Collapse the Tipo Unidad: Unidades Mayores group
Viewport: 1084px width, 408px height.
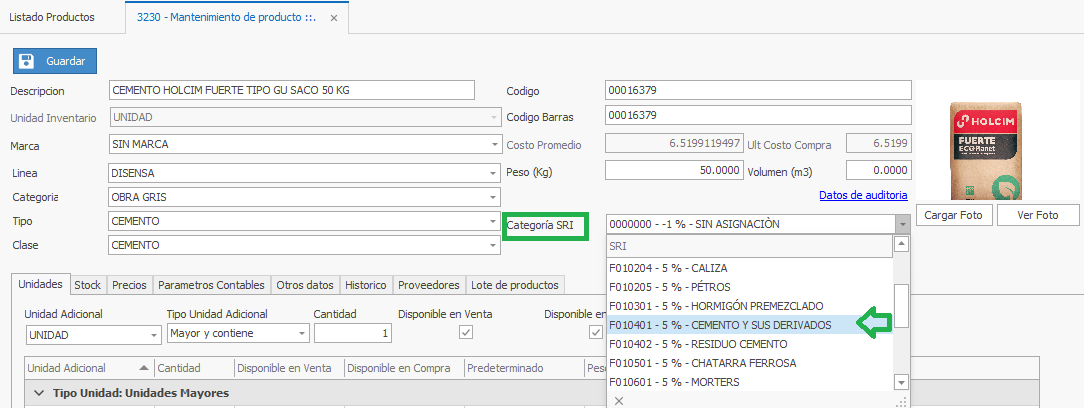tap(40, 393)
